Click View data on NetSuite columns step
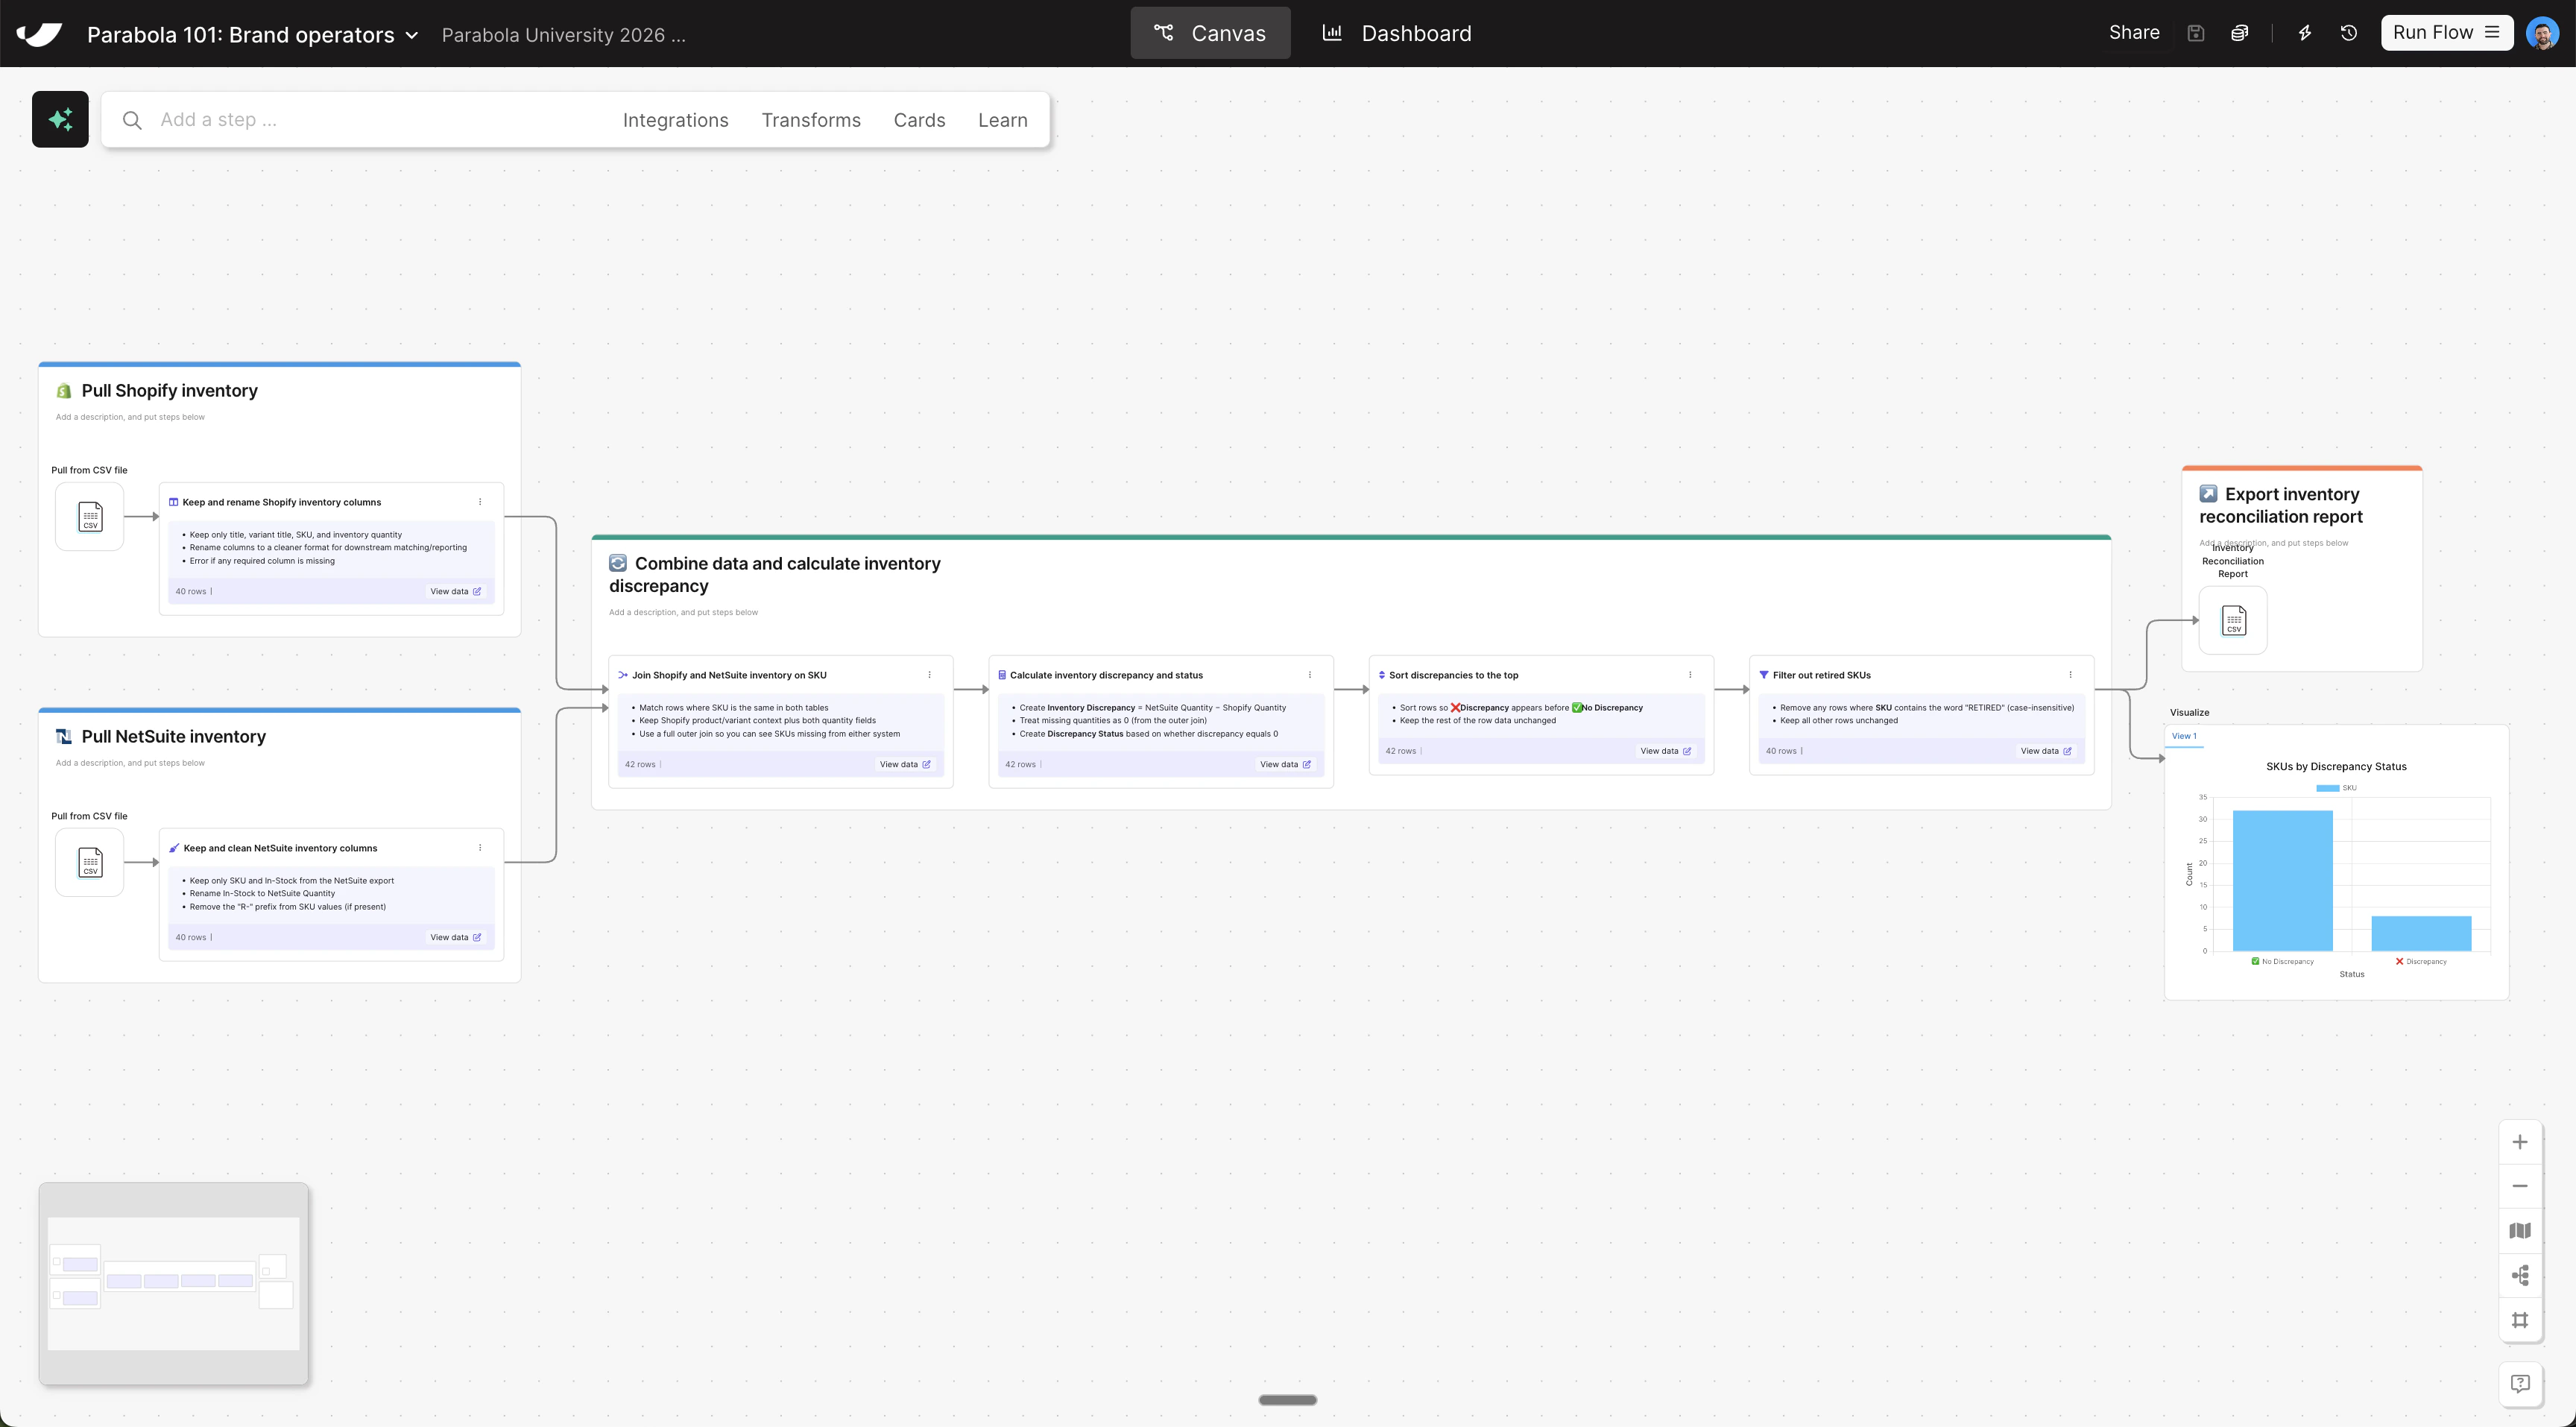 click(x=456, y=937)
